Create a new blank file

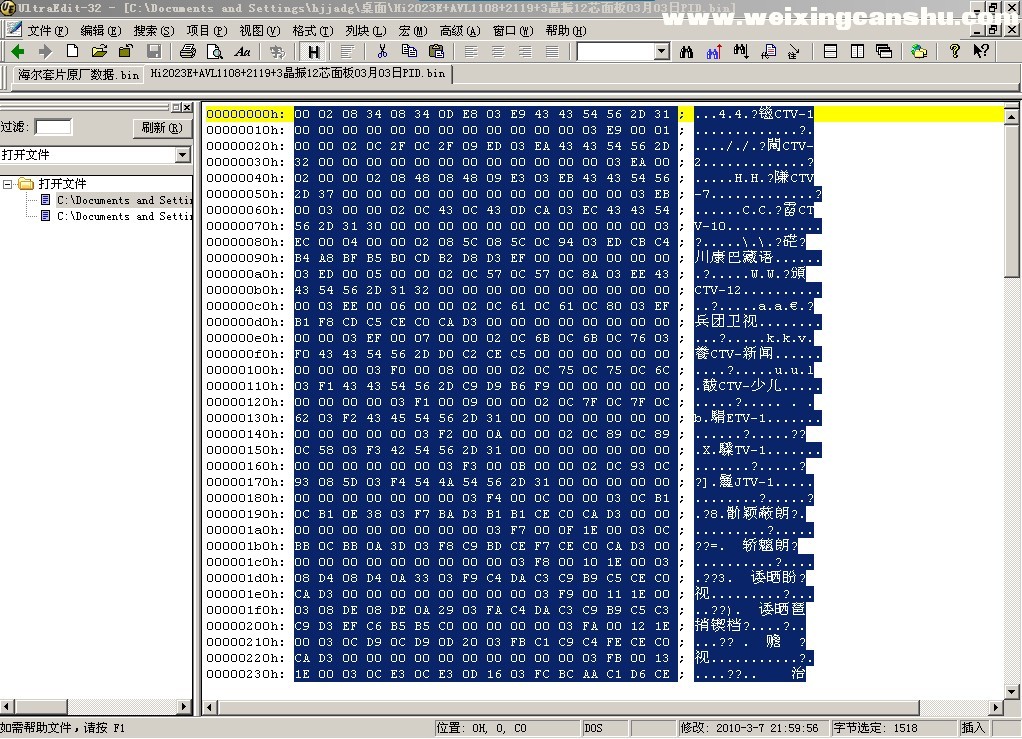click(x=72, y=51)
